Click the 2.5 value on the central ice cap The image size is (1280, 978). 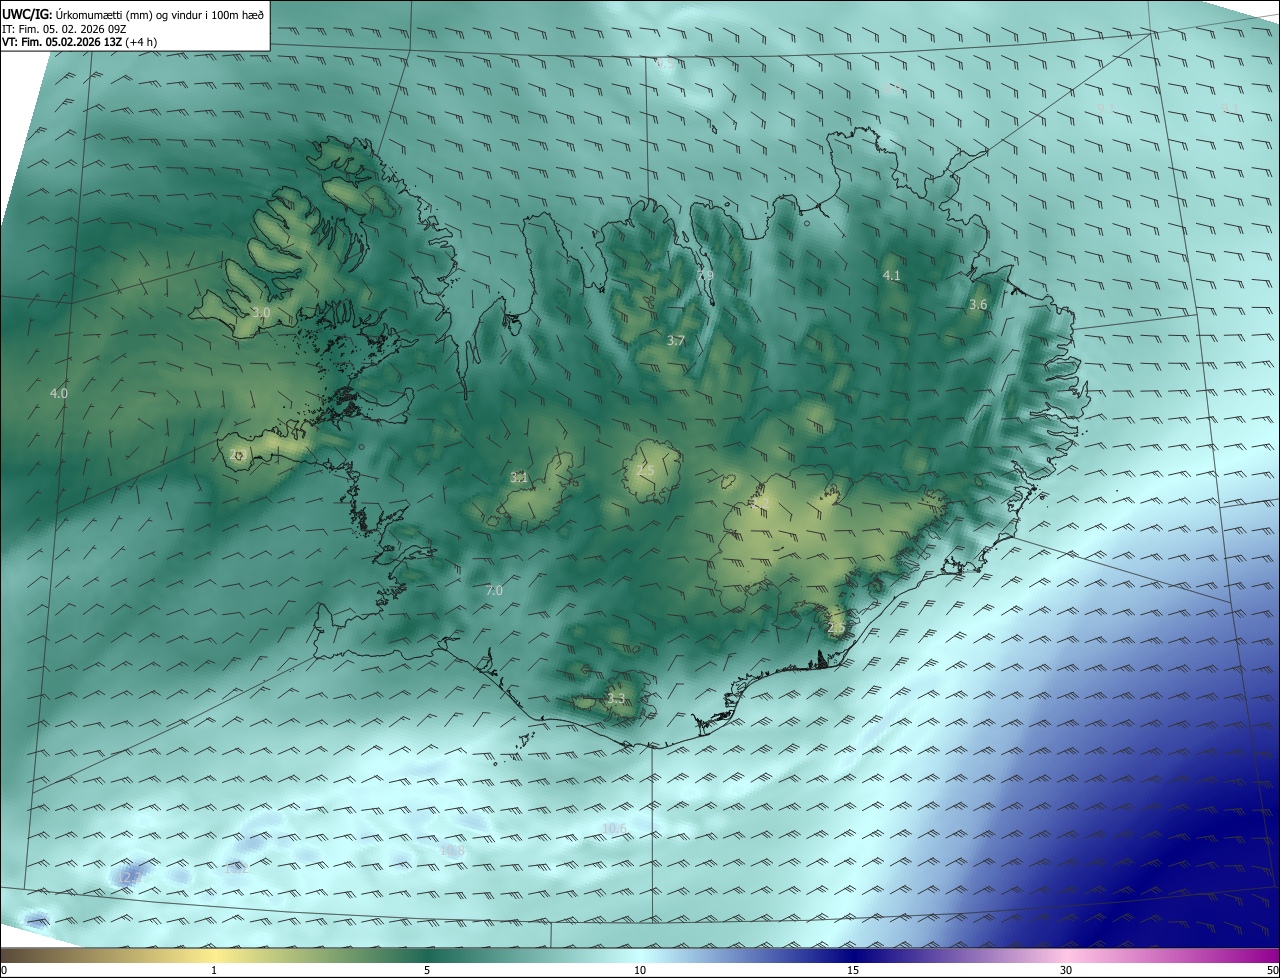(x=645, y=470)
